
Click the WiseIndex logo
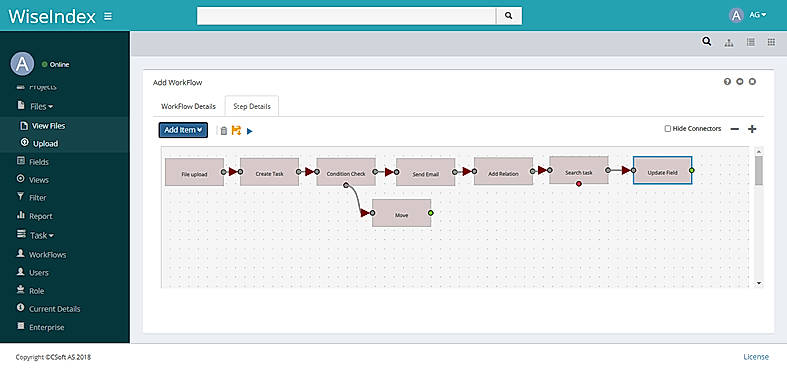coord(52,17)
